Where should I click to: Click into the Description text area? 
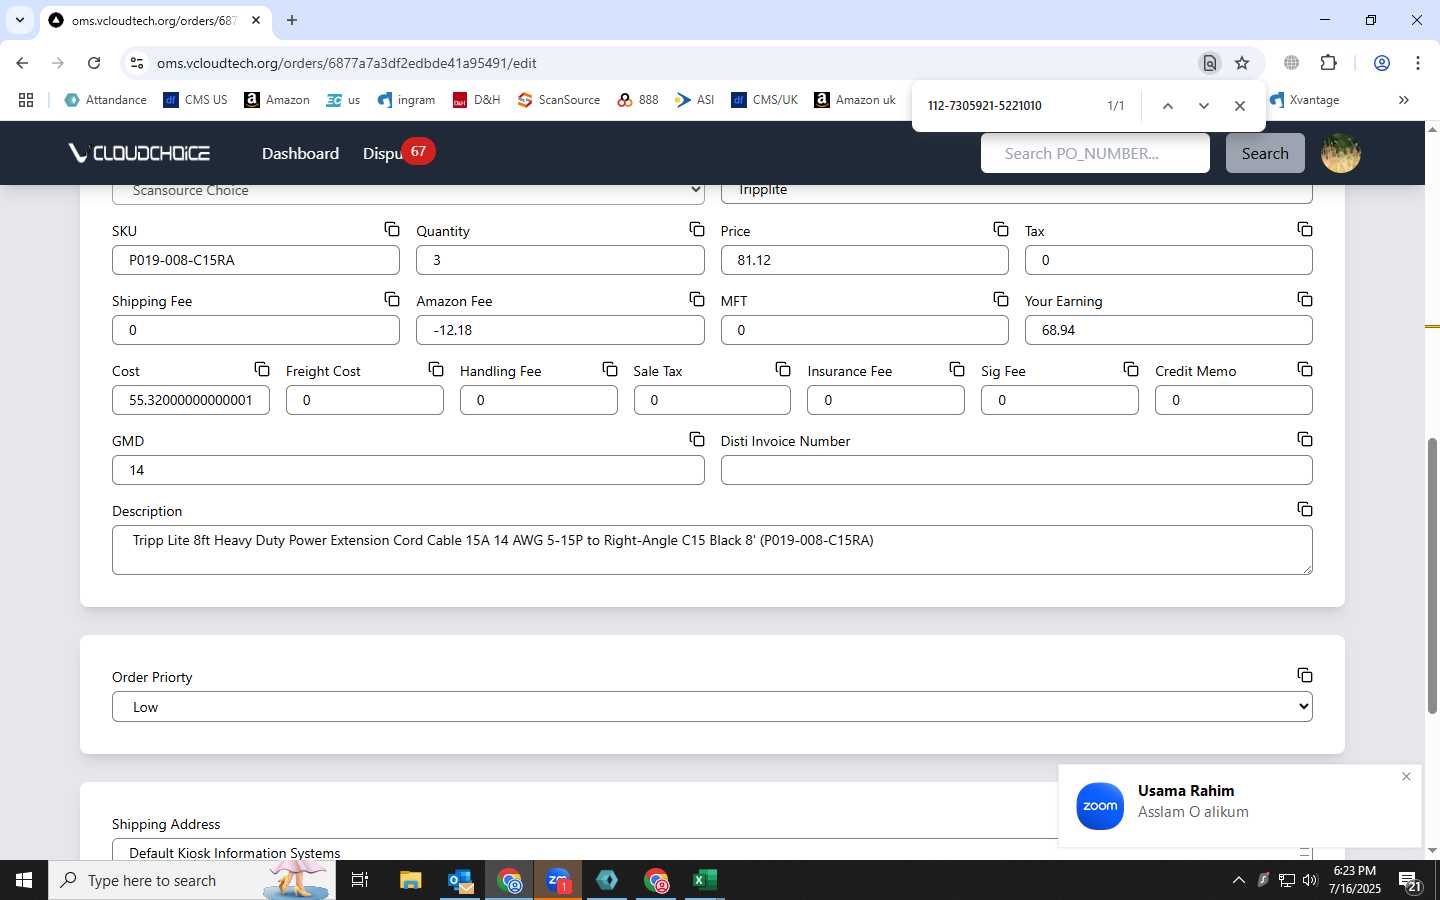pyautogui.click(x=712, y=550)
